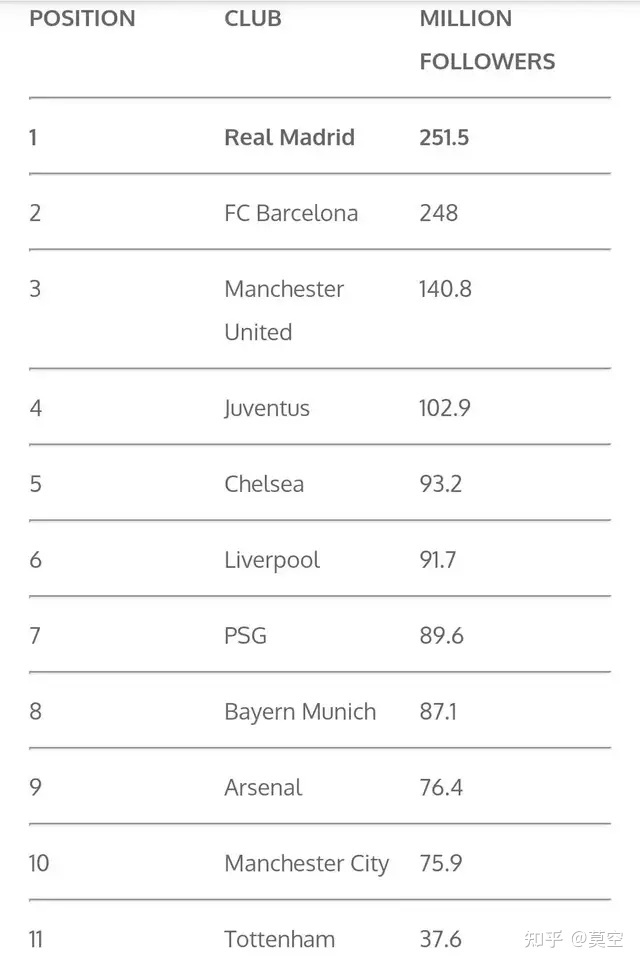
Task: Click the Arsenal club entry
Action: coord(263,788)
